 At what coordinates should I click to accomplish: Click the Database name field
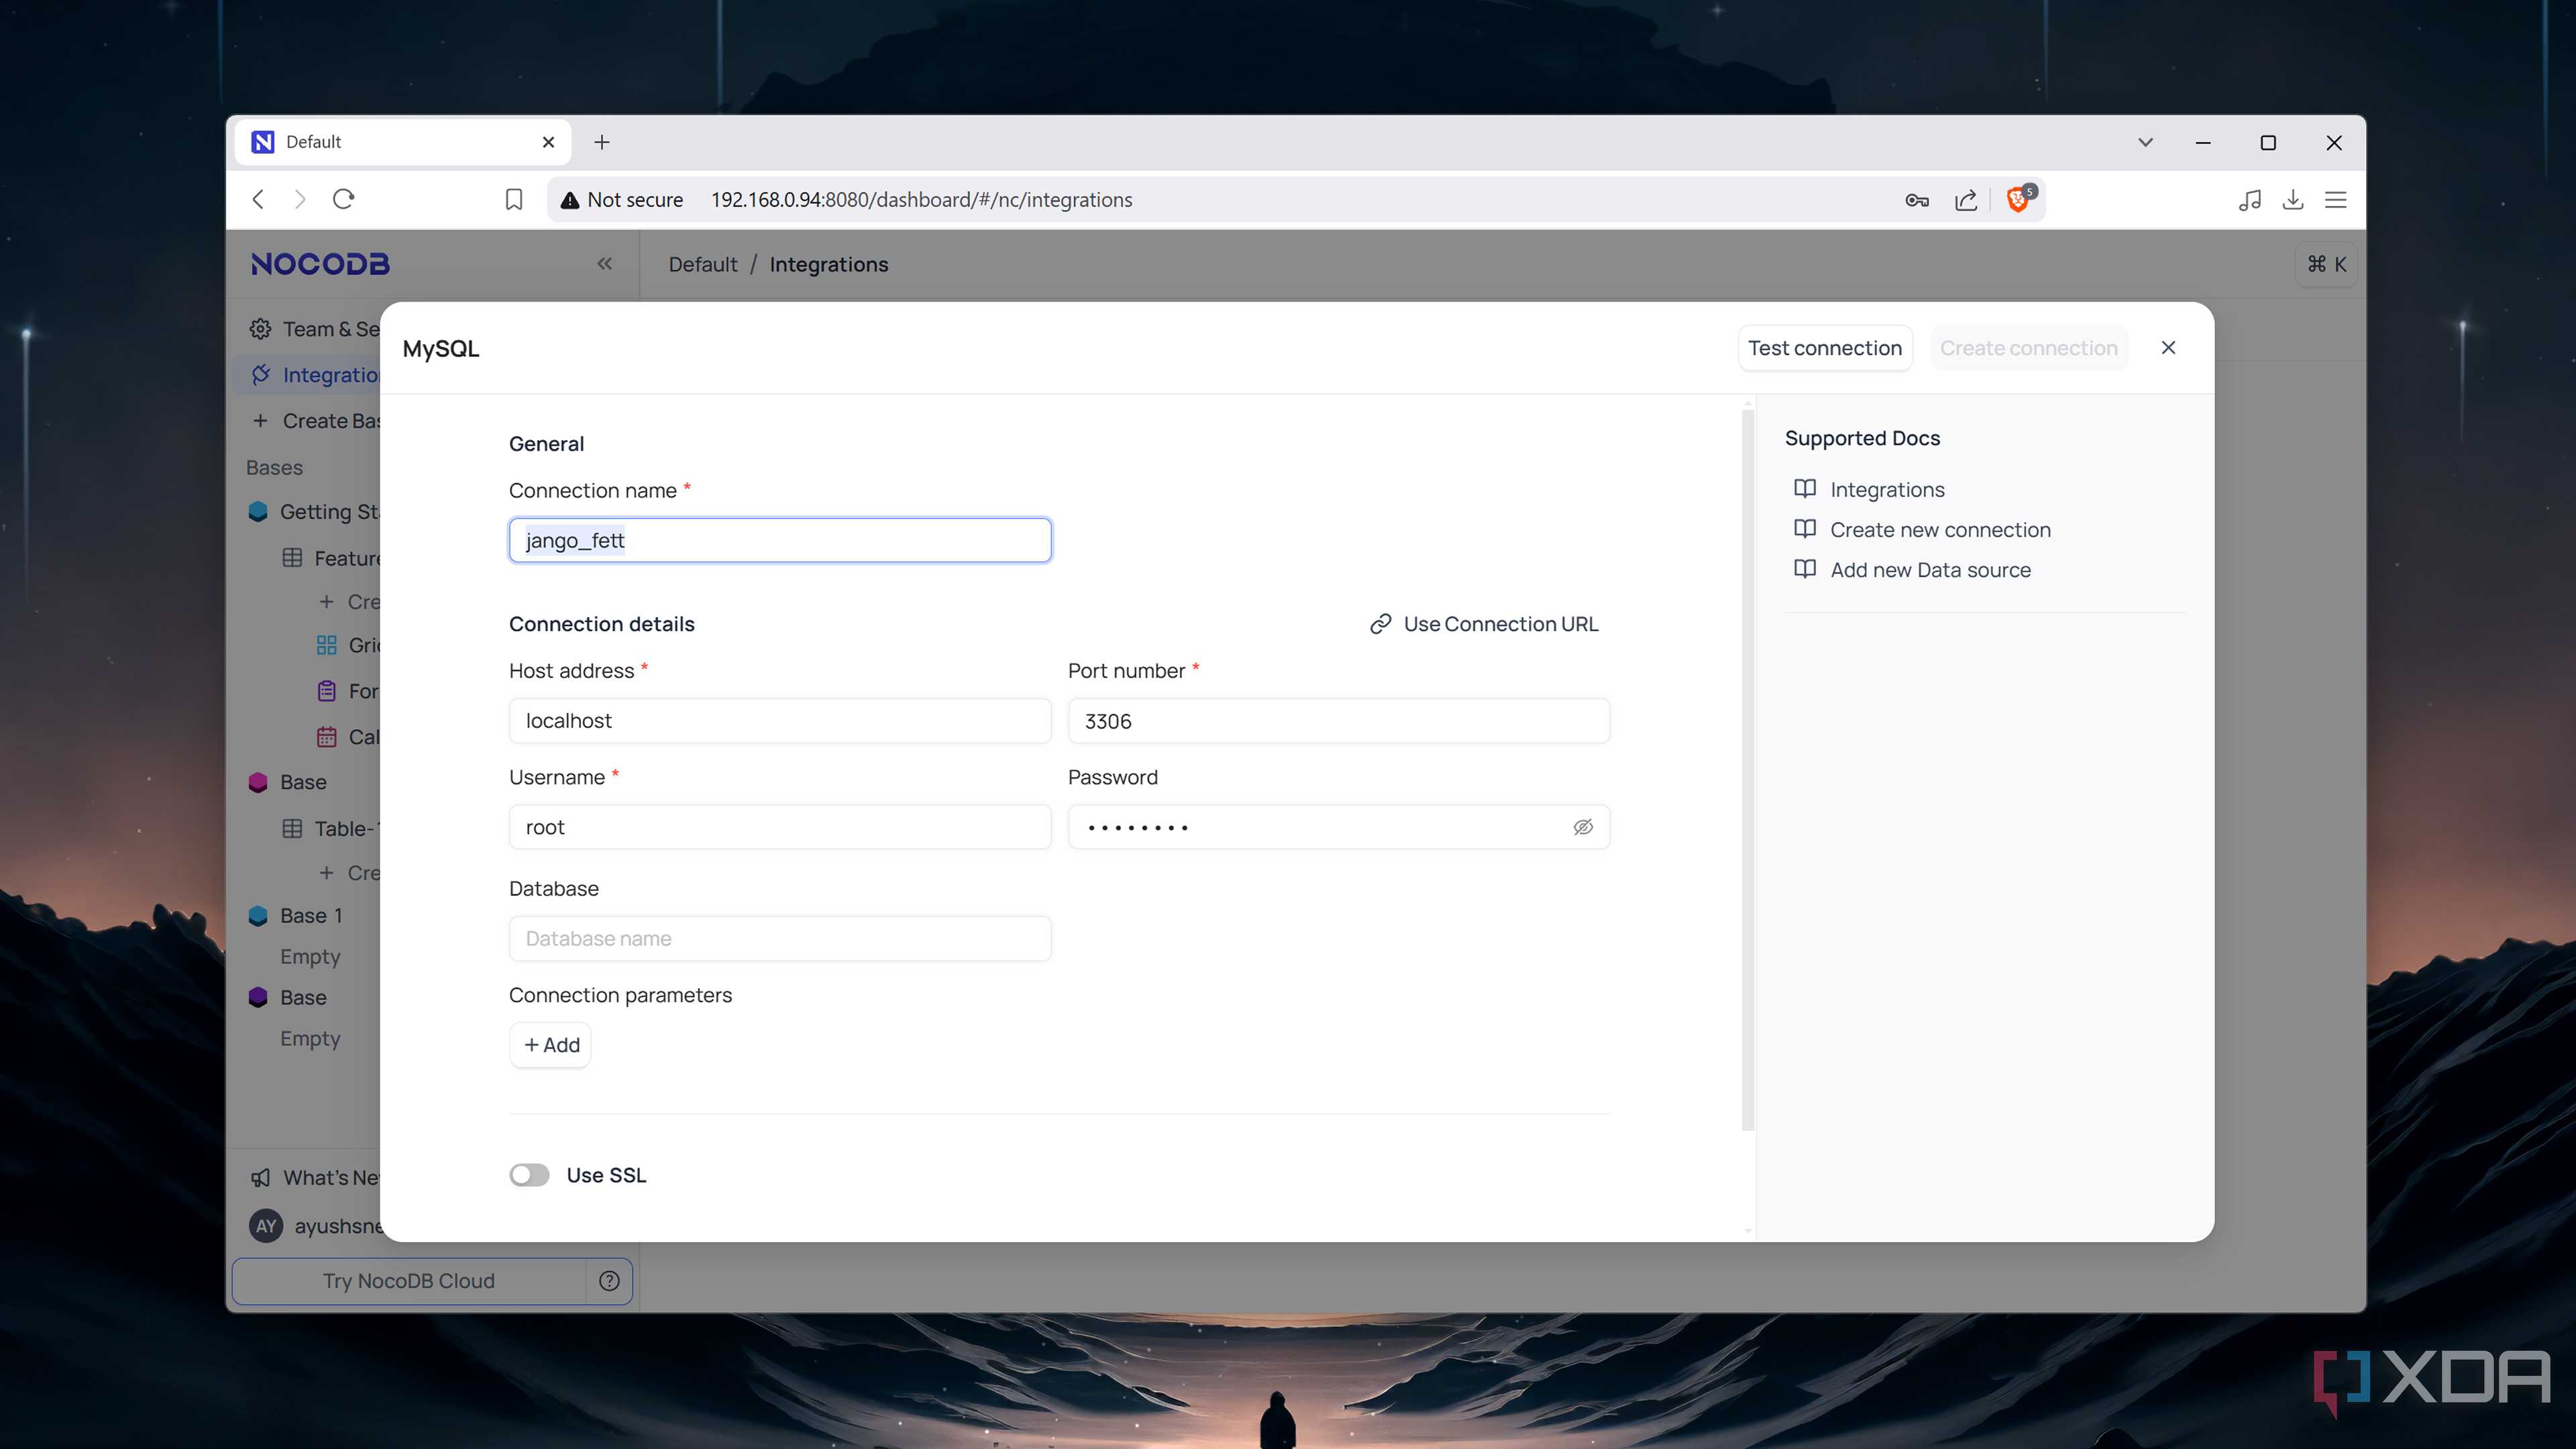click(x=780, y=939)
